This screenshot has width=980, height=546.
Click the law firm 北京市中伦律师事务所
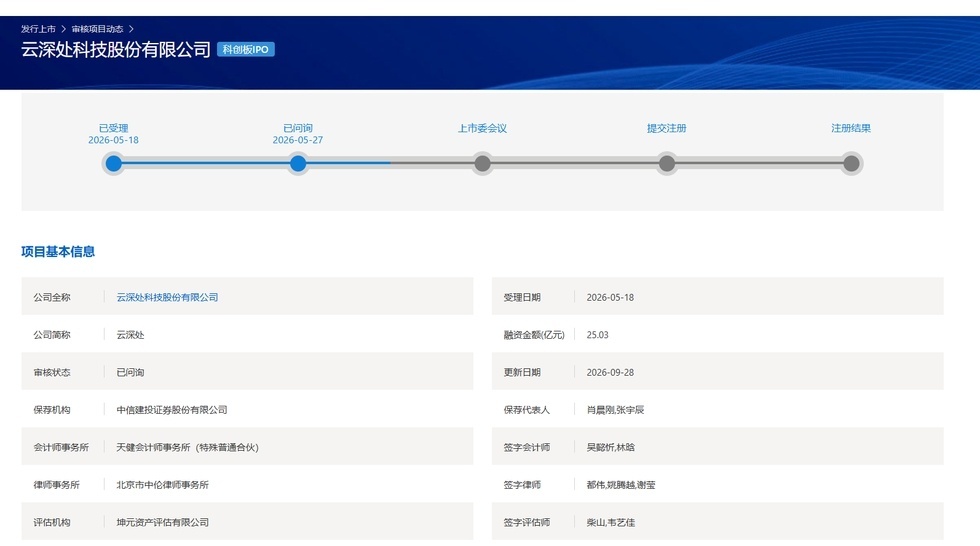[162, 485]
